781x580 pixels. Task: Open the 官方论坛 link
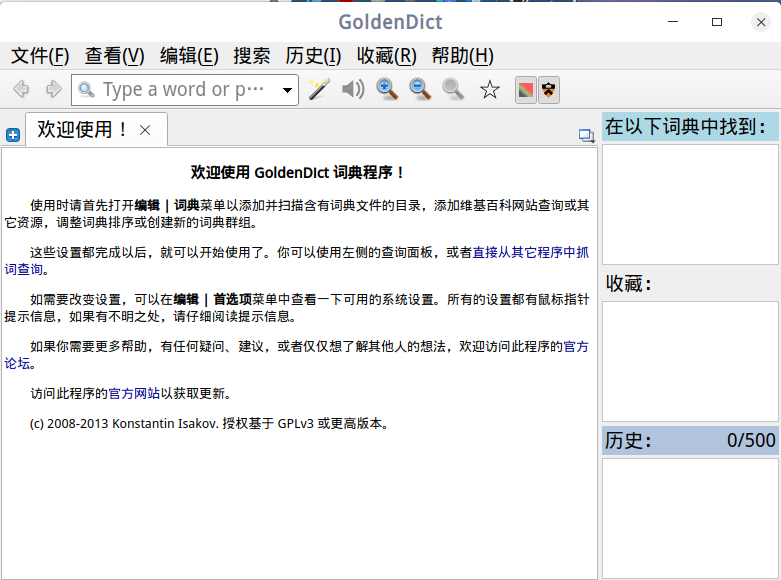(576, 346)
